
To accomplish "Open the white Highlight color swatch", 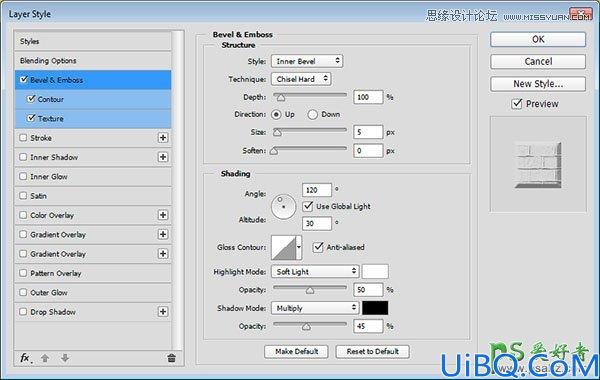I will tap(375, 271).
